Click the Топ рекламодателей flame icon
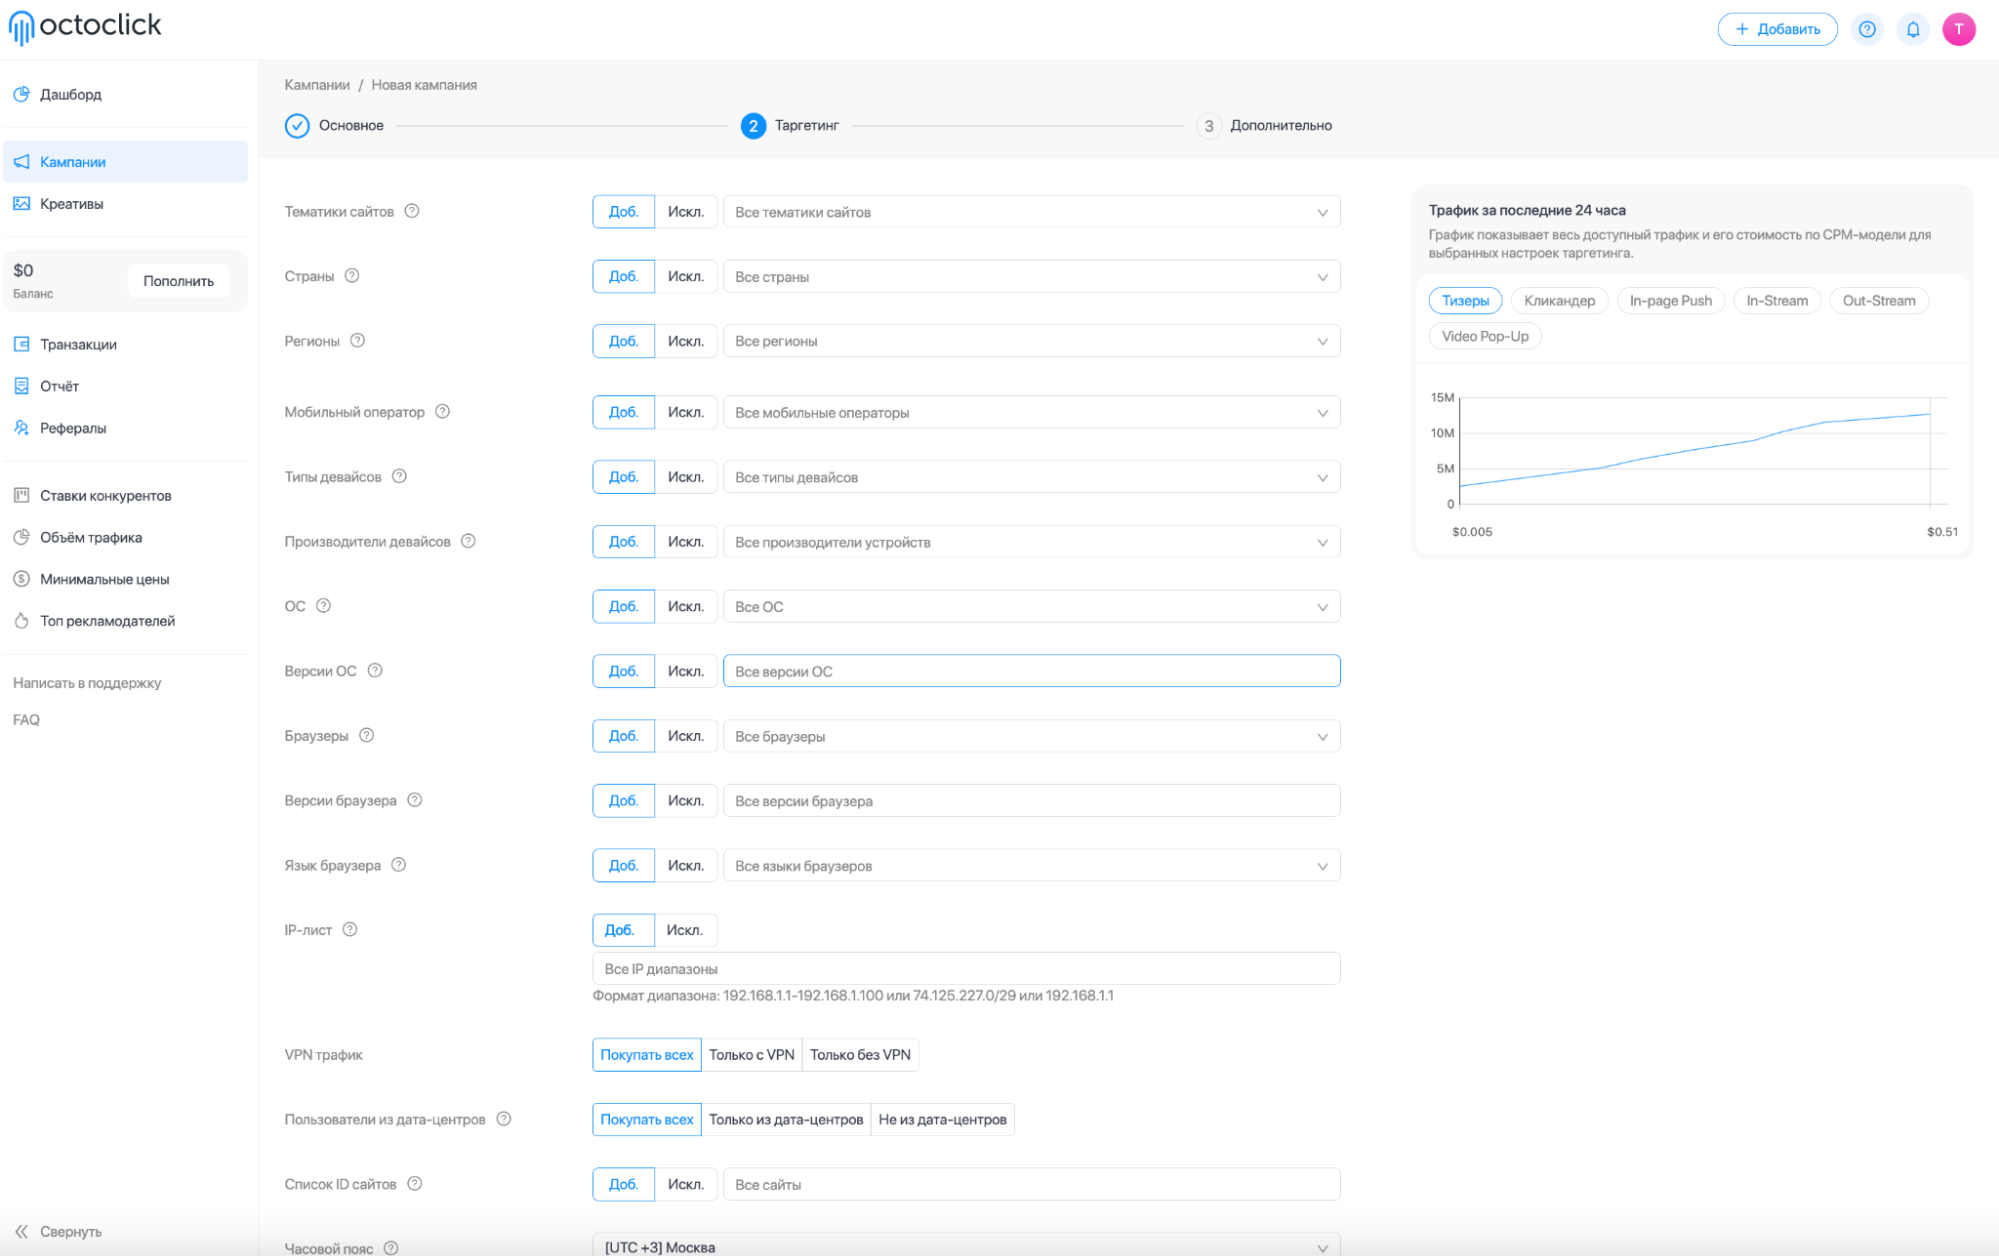 point(21,621)
